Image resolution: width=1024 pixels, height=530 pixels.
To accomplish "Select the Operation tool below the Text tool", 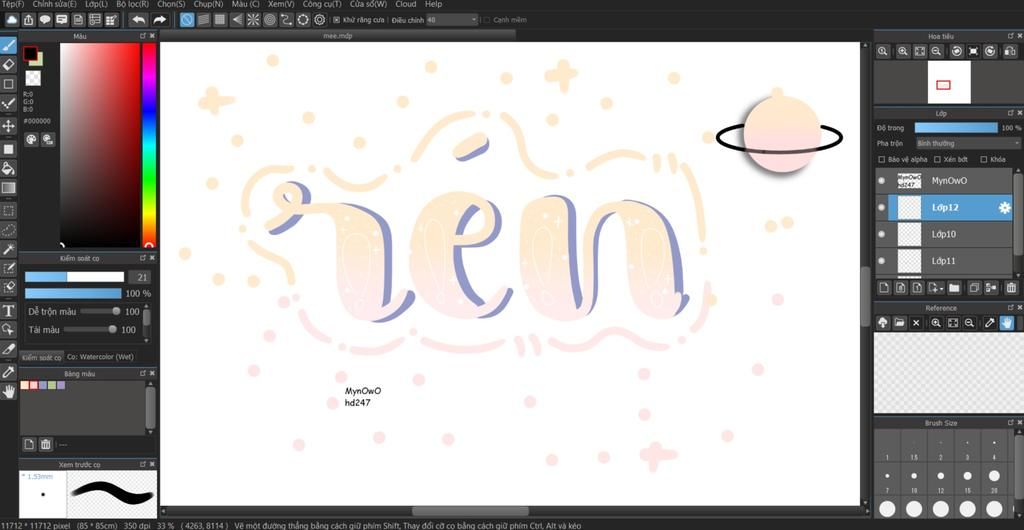I will 8,329.
